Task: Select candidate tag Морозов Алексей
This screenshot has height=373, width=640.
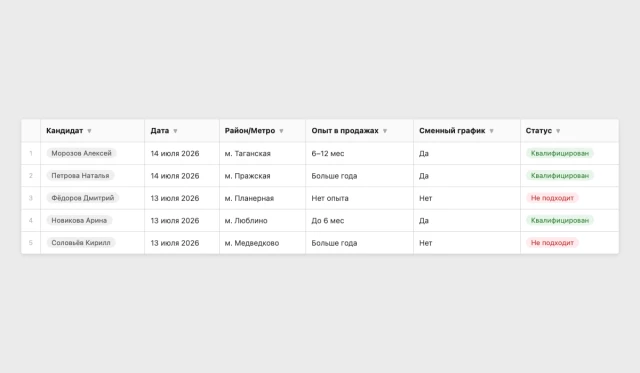Action: tap(82, 153)
